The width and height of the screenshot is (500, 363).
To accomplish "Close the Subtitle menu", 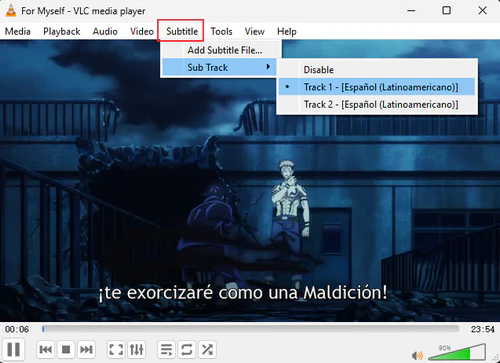I will [182, 31].
